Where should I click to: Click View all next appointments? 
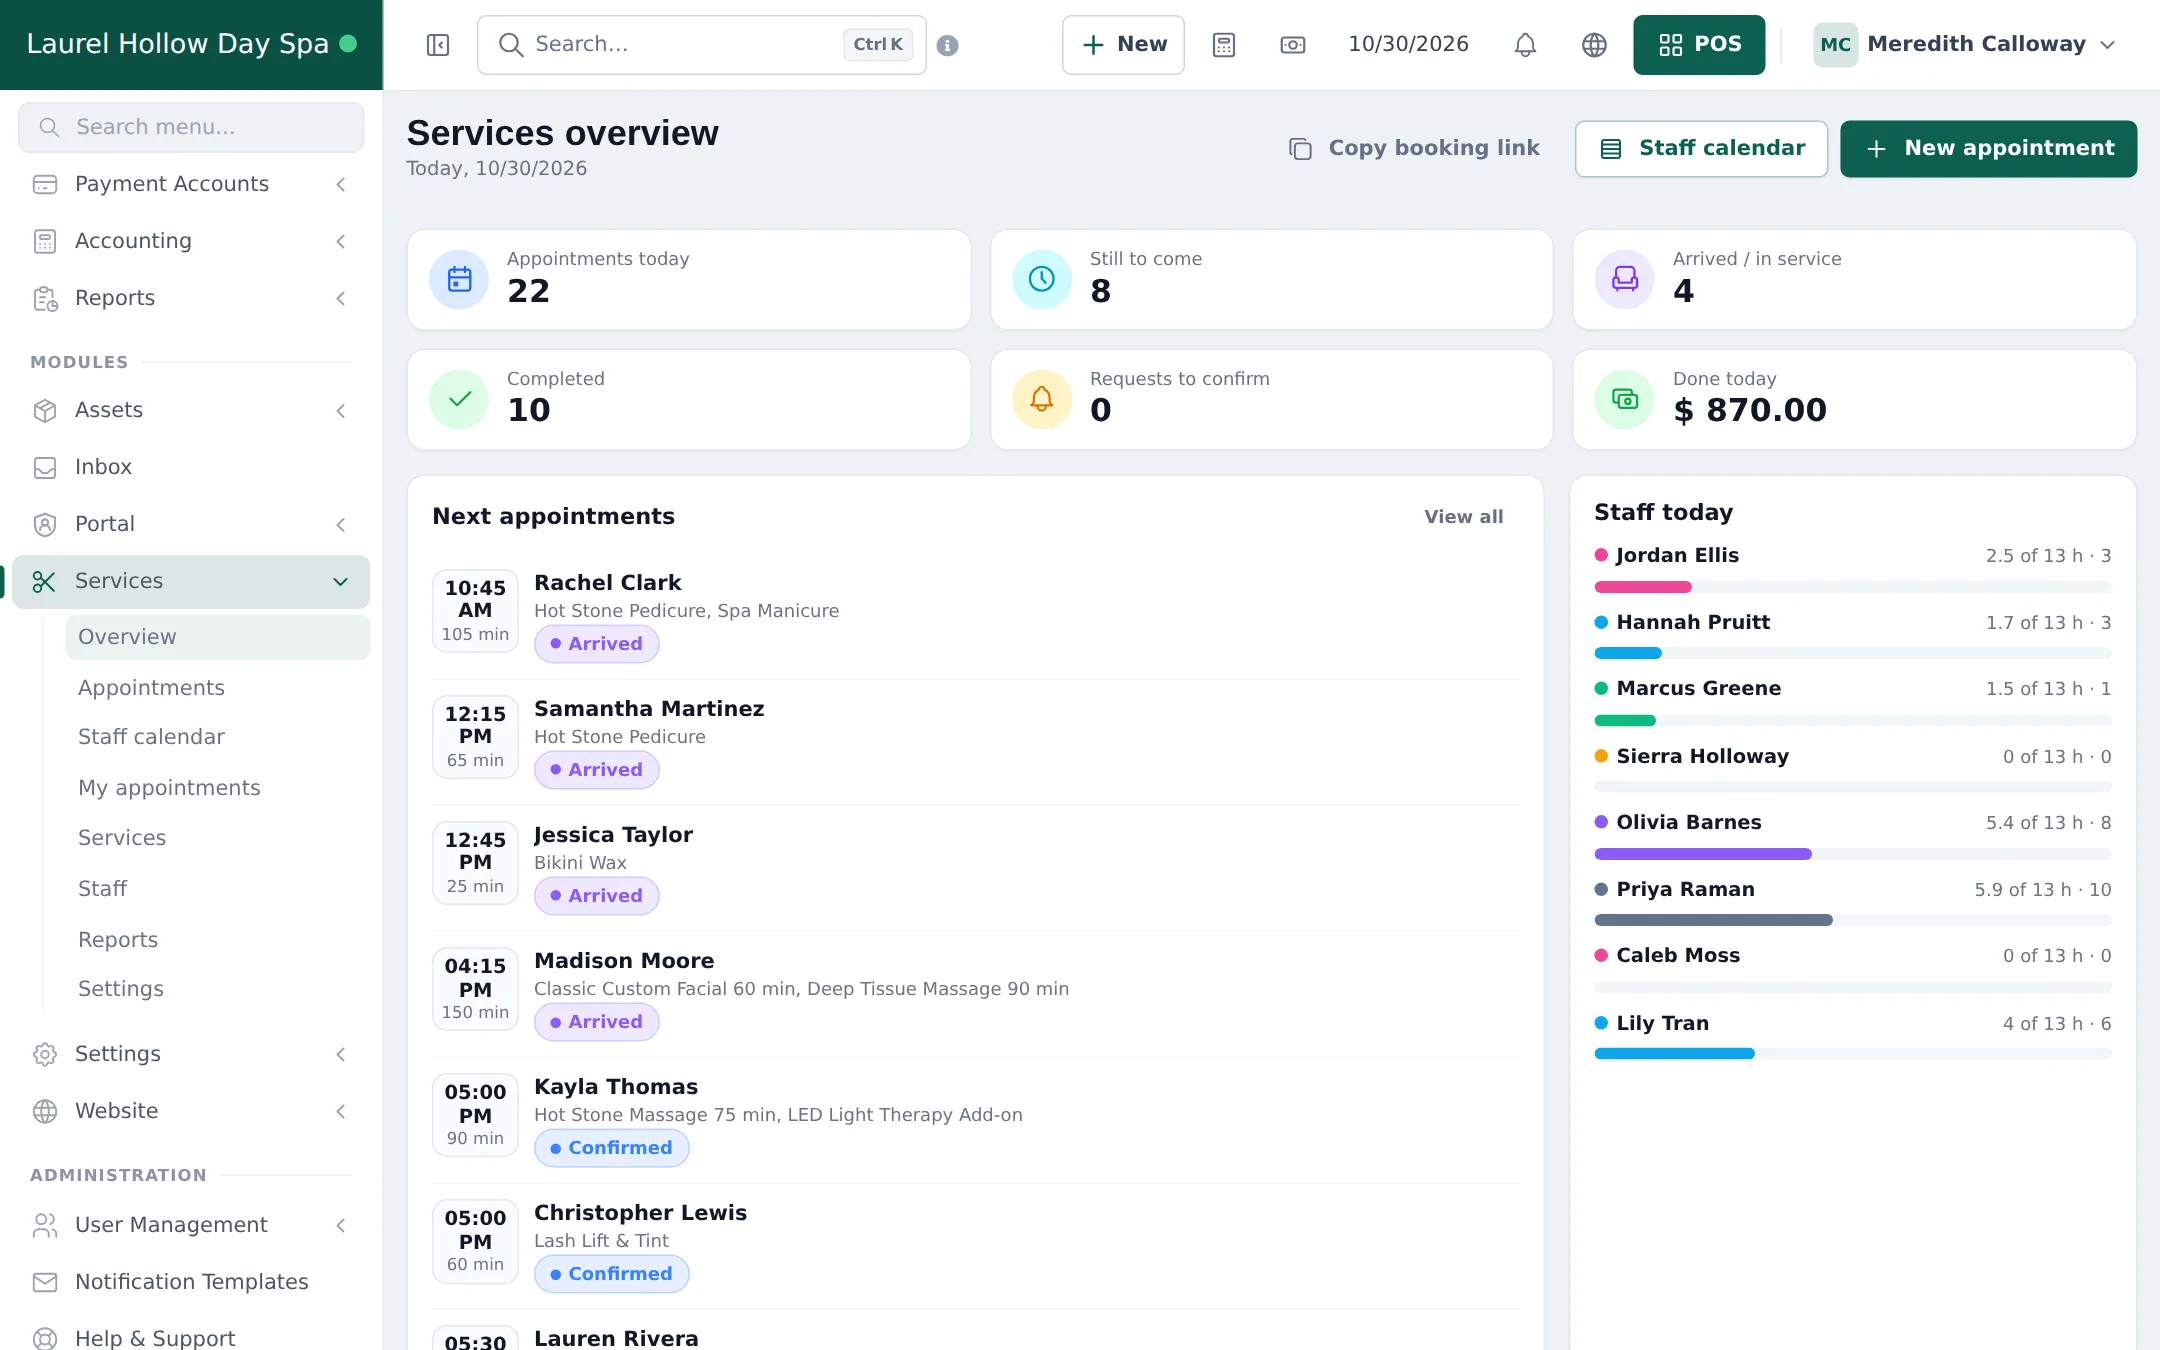[1463, 517]
